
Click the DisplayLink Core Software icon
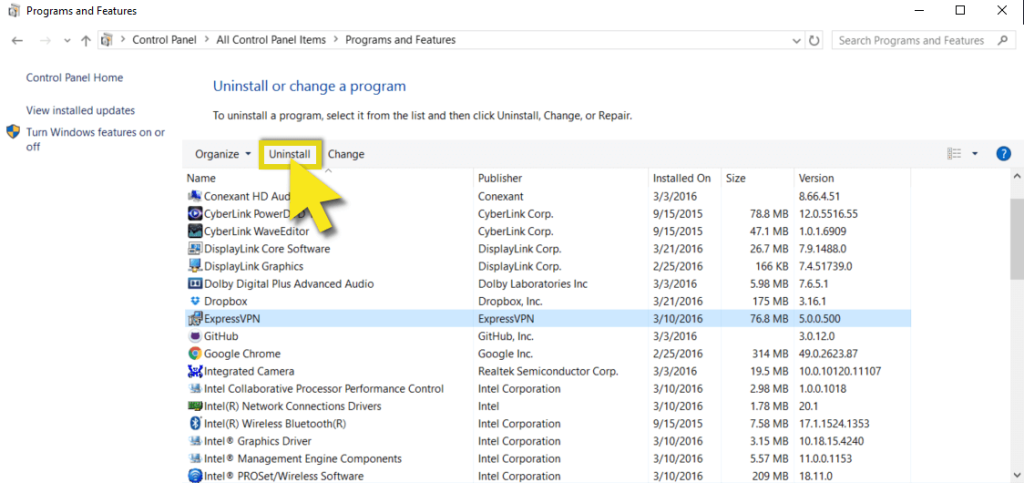pos(194,249)
